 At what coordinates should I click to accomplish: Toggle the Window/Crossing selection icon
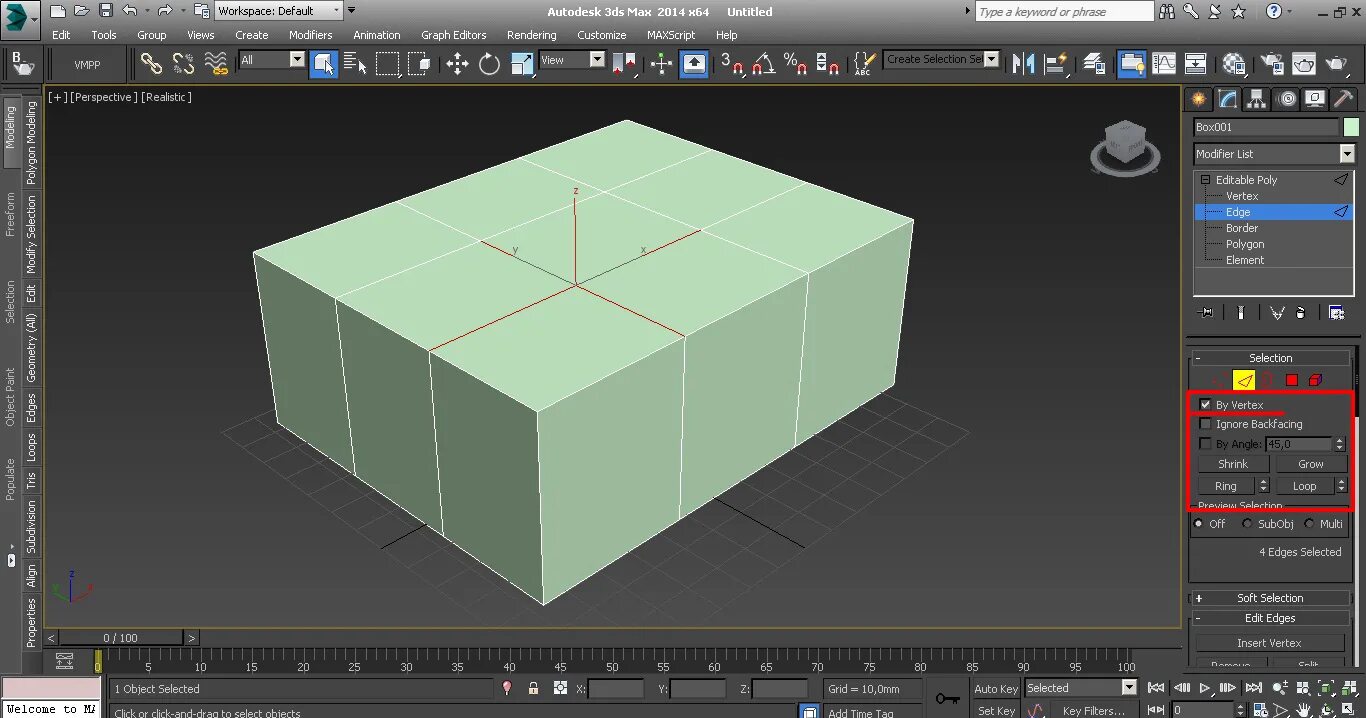click(x=420, y=64)
